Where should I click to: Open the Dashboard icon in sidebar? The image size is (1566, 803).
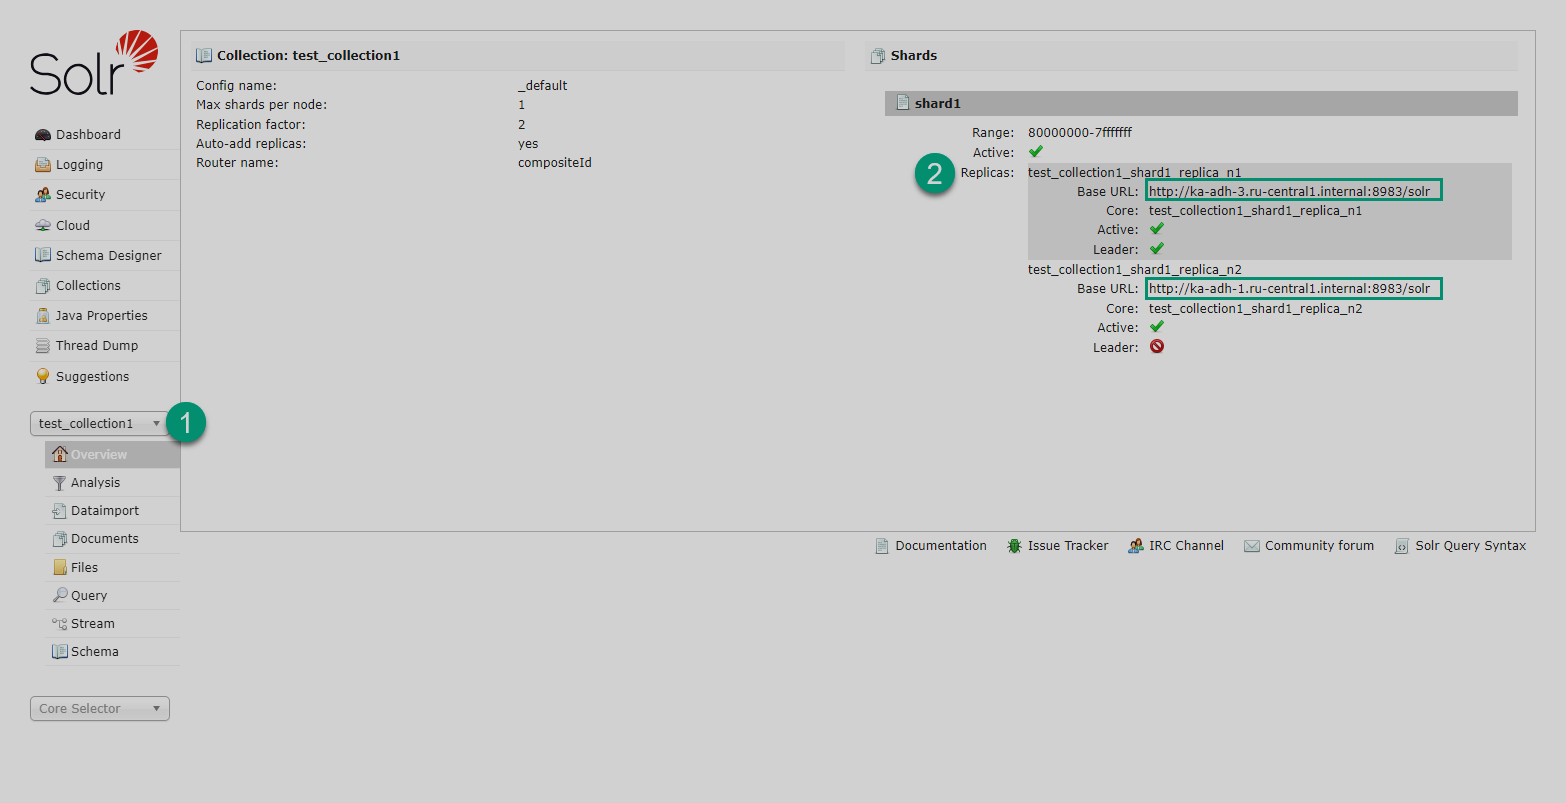pyautogui.click(x=43, y=135)
